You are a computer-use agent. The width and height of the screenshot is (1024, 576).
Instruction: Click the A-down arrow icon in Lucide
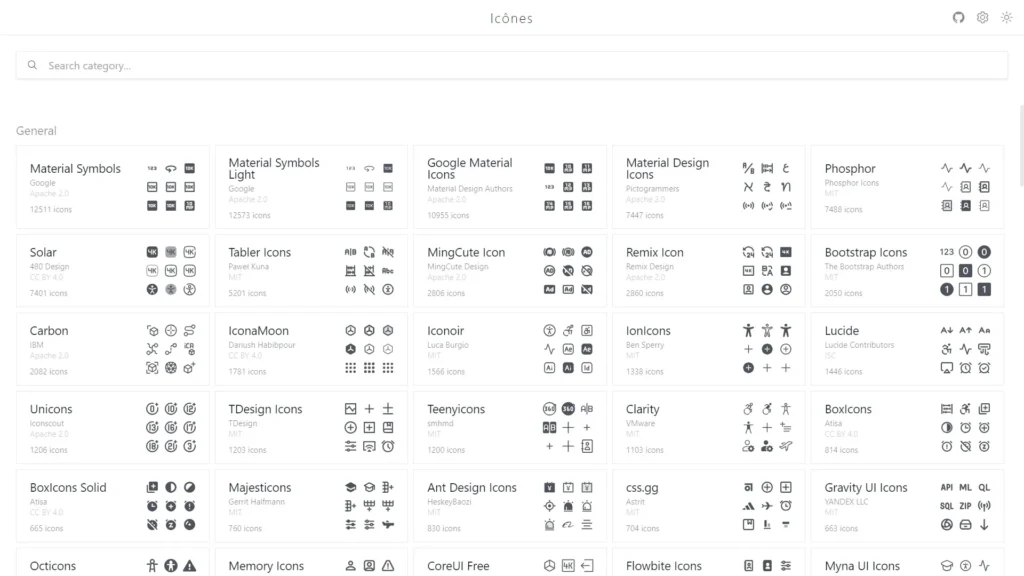coord(946,330)
